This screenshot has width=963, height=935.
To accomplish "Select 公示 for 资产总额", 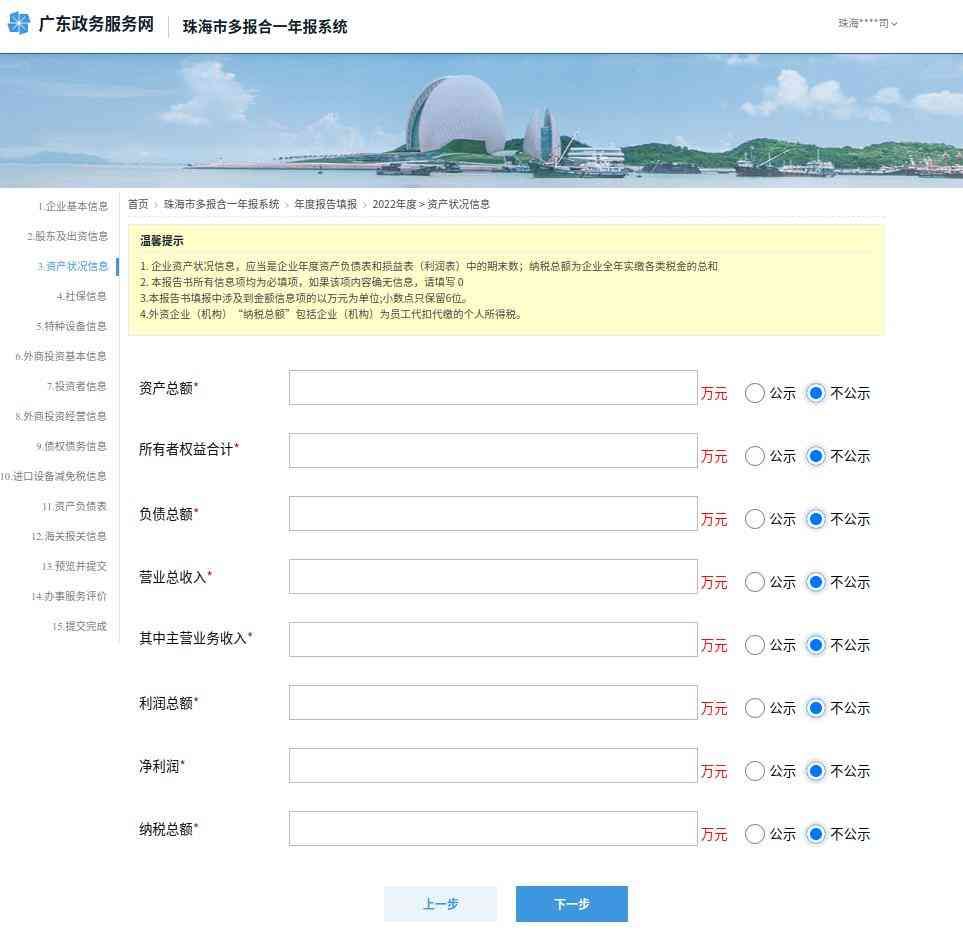I will (755, 393).
